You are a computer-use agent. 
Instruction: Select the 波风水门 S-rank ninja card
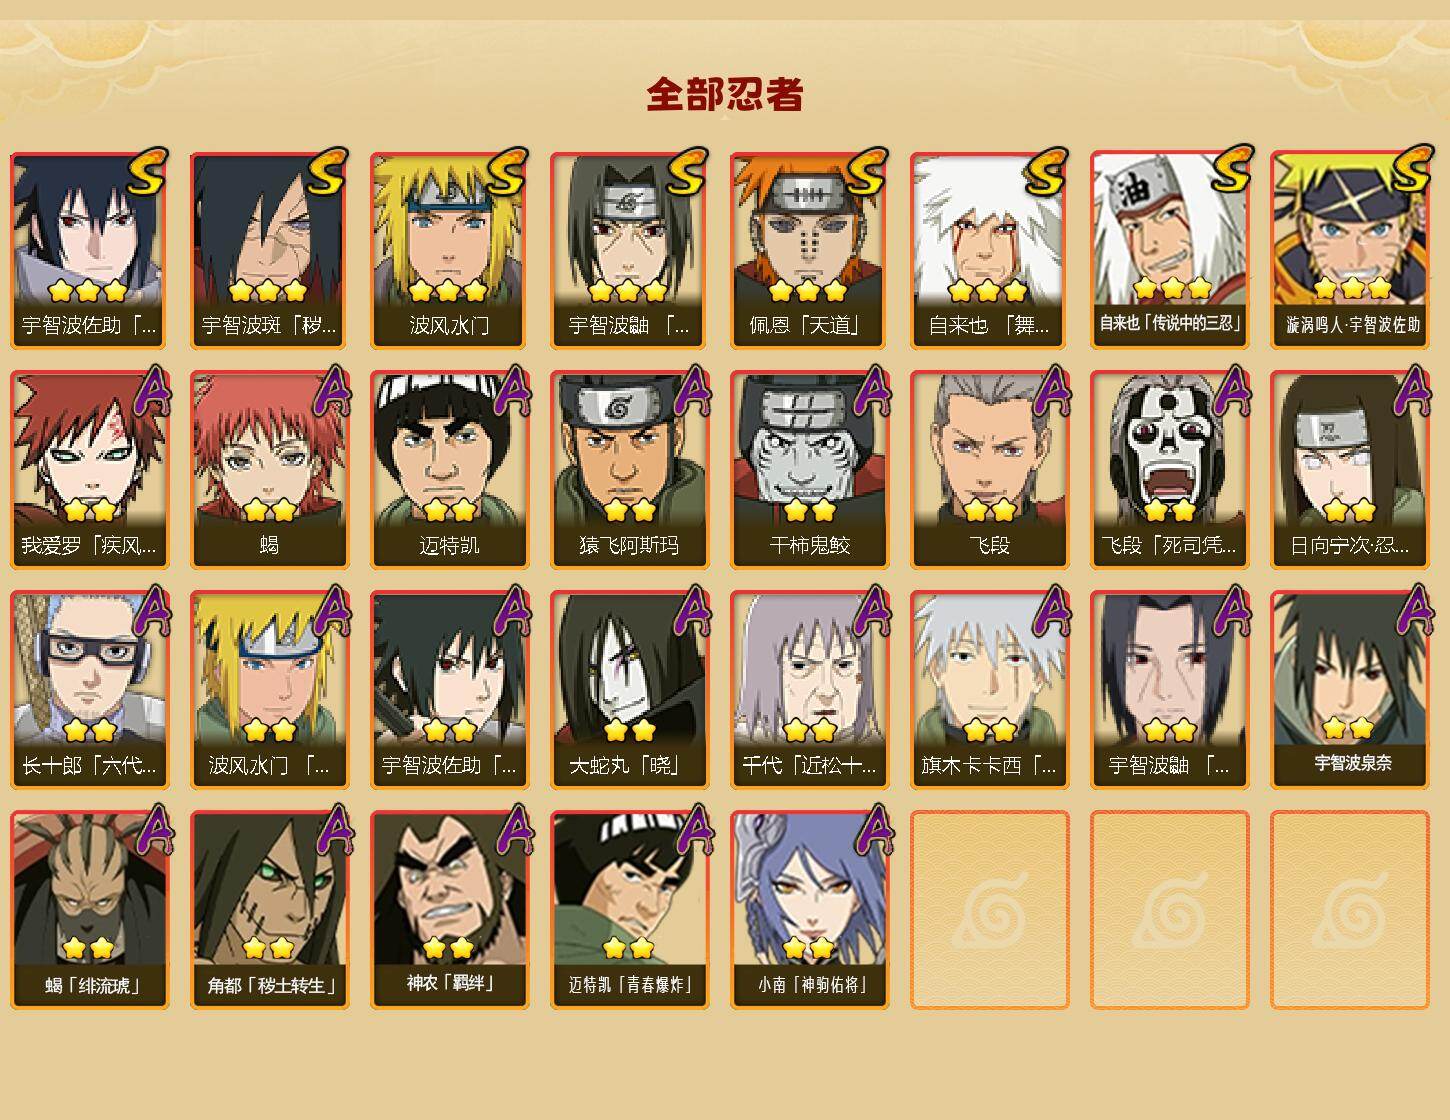tap(449, 250)
